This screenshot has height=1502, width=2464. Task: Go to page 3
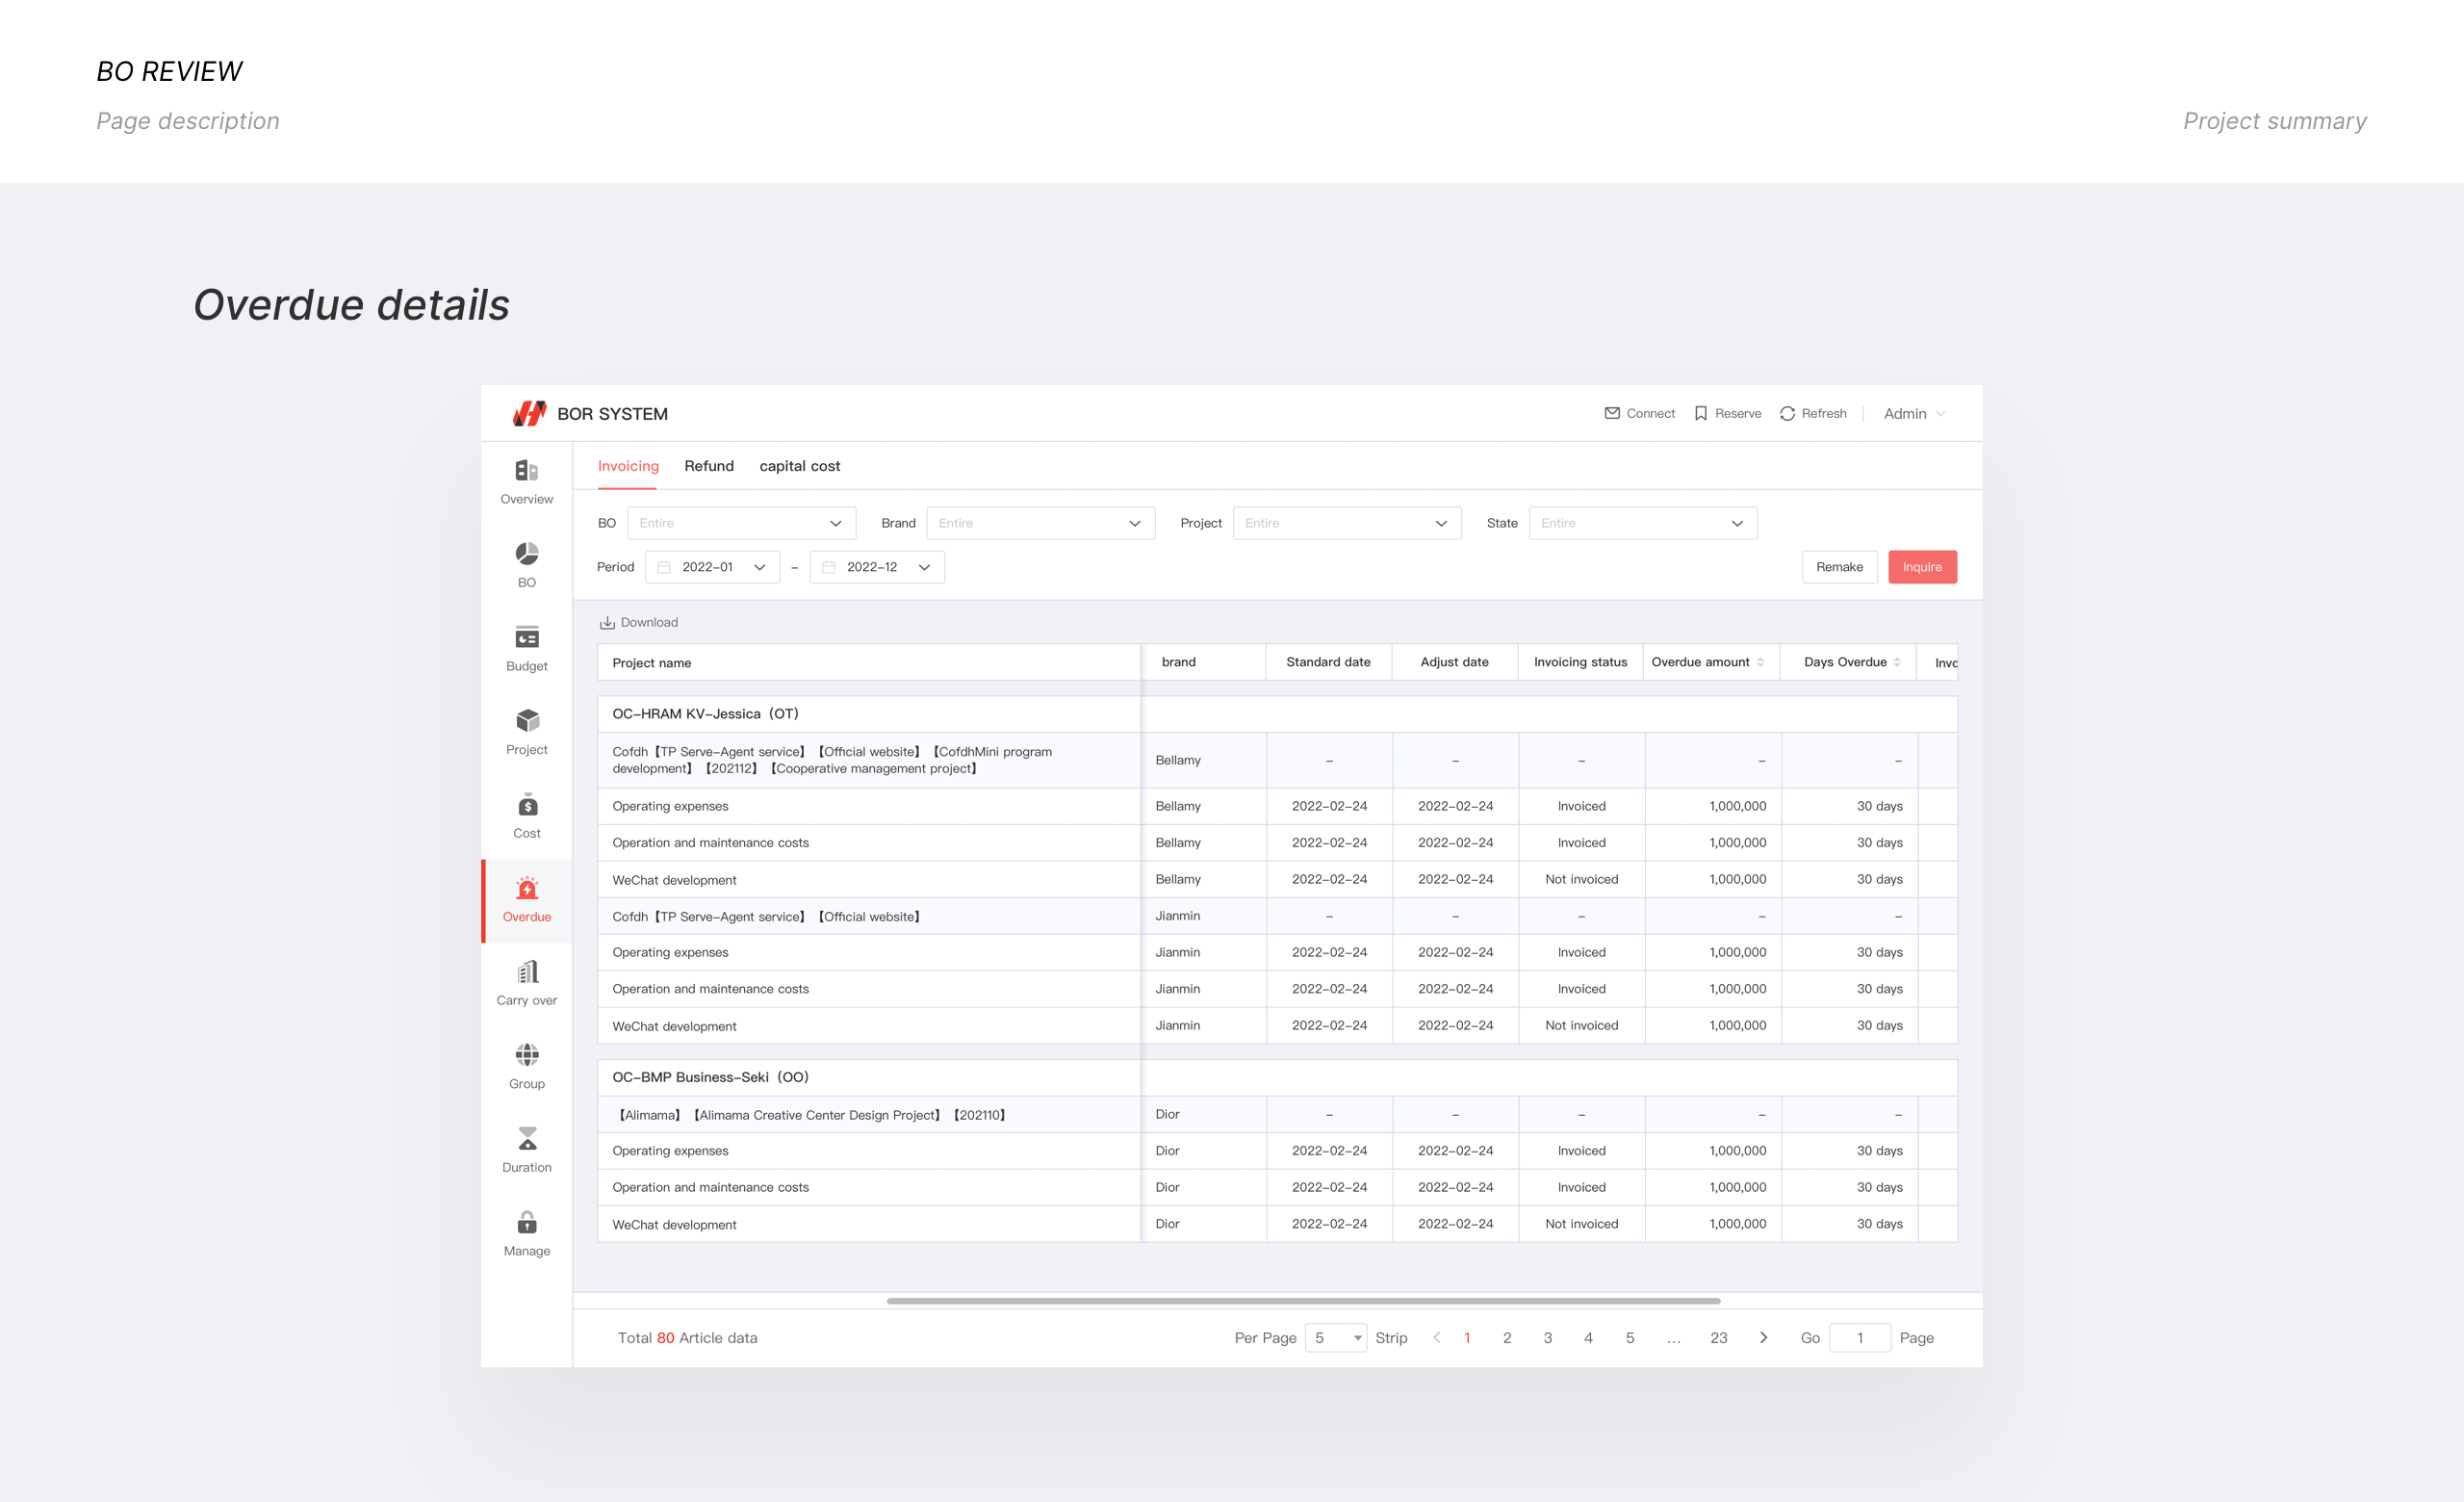pos(1548,1338)
